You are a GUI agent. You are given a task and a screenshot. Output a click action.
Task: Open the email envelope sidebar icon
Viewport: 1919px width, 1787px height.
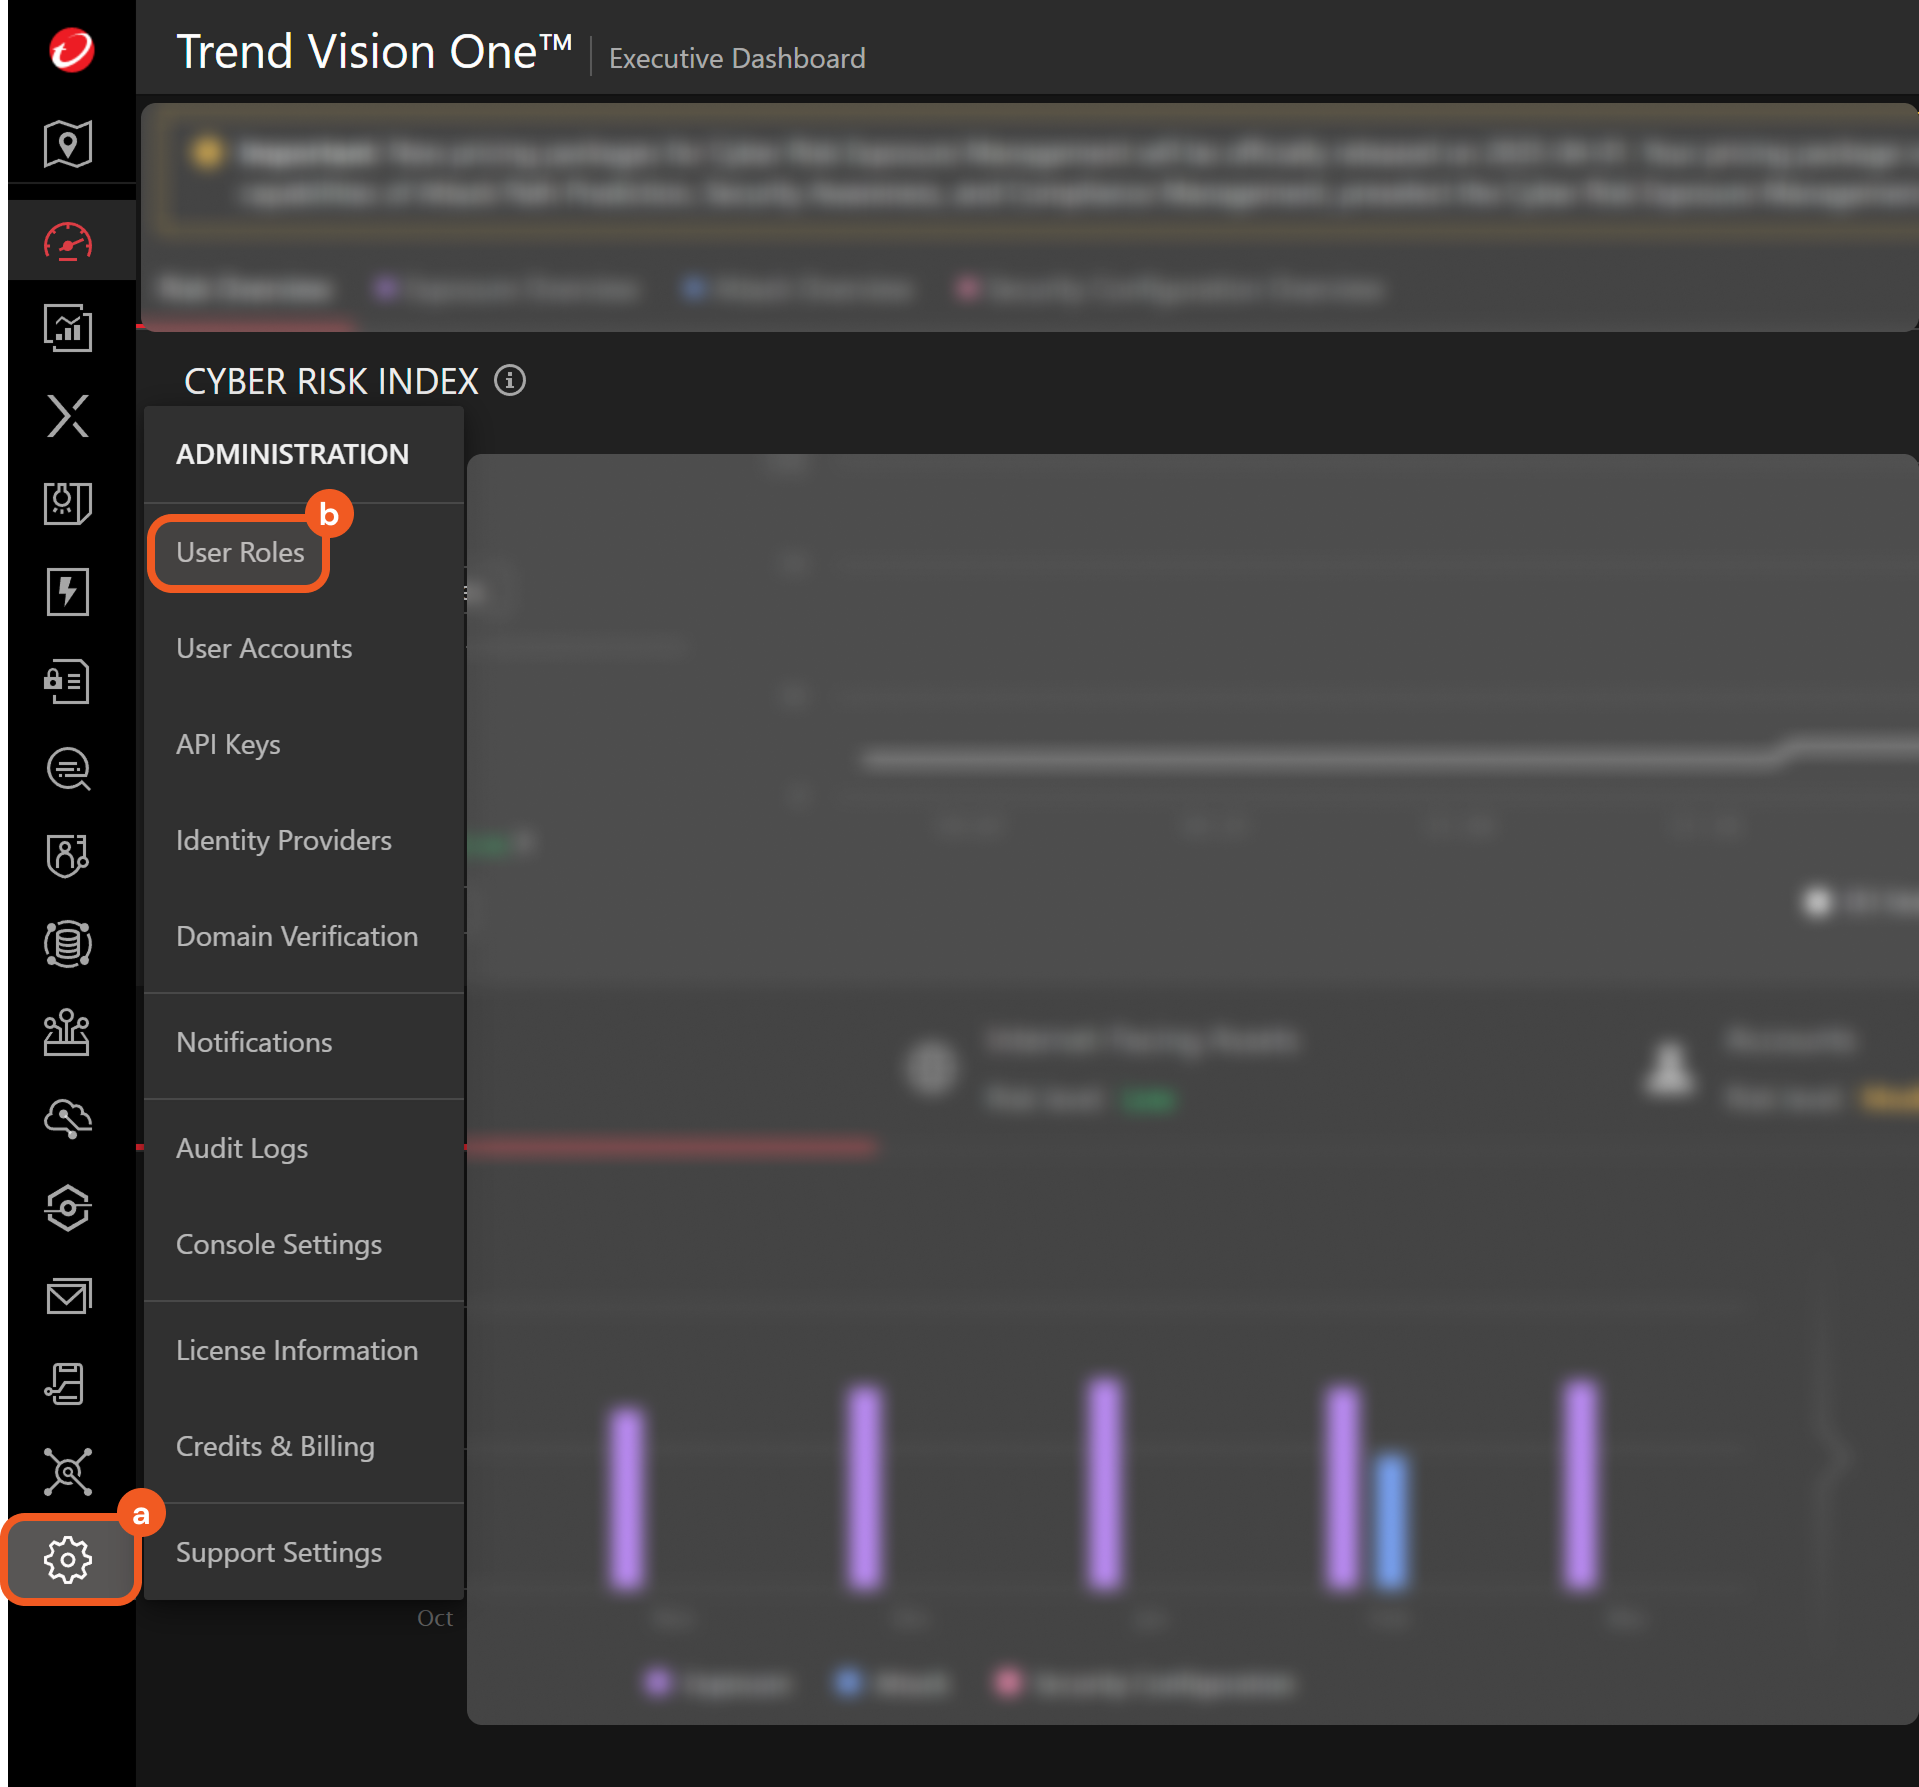pos(68,1296)
